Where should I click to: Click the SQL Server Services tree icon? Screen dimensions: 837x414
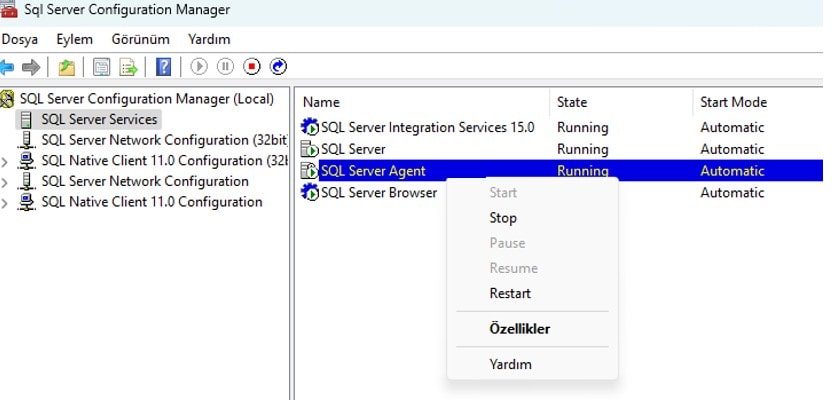click(26, 120)
